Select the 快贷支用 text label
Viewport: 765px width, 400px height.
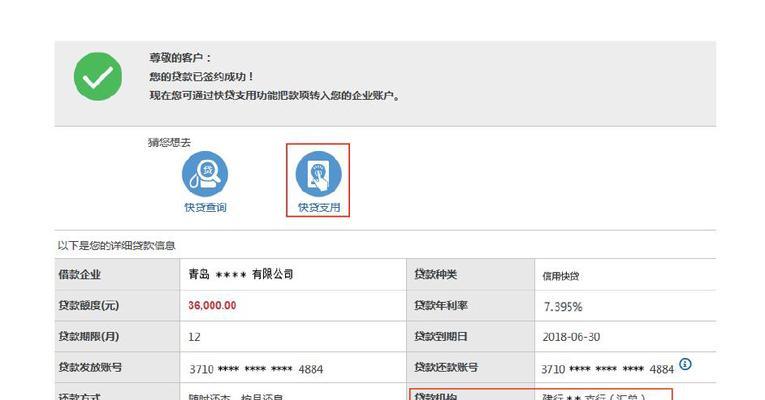point(318,208)
